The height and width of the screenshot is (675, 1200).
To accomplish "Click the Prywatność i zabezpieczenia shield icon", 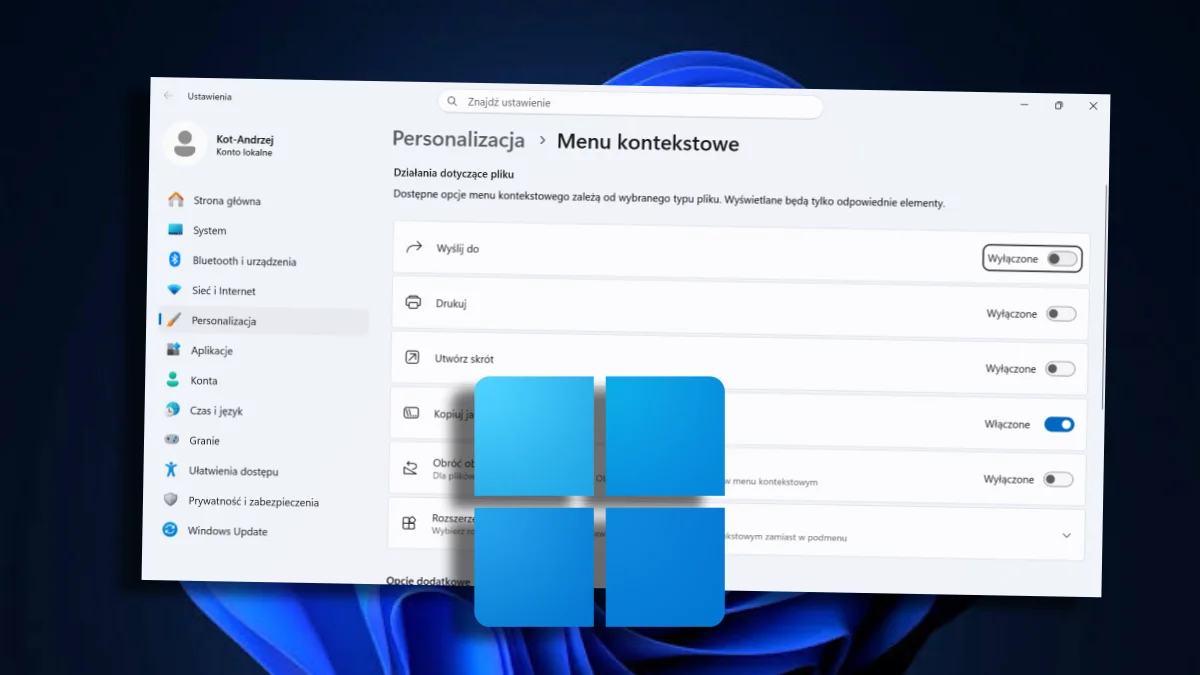I will pos(170,500).
